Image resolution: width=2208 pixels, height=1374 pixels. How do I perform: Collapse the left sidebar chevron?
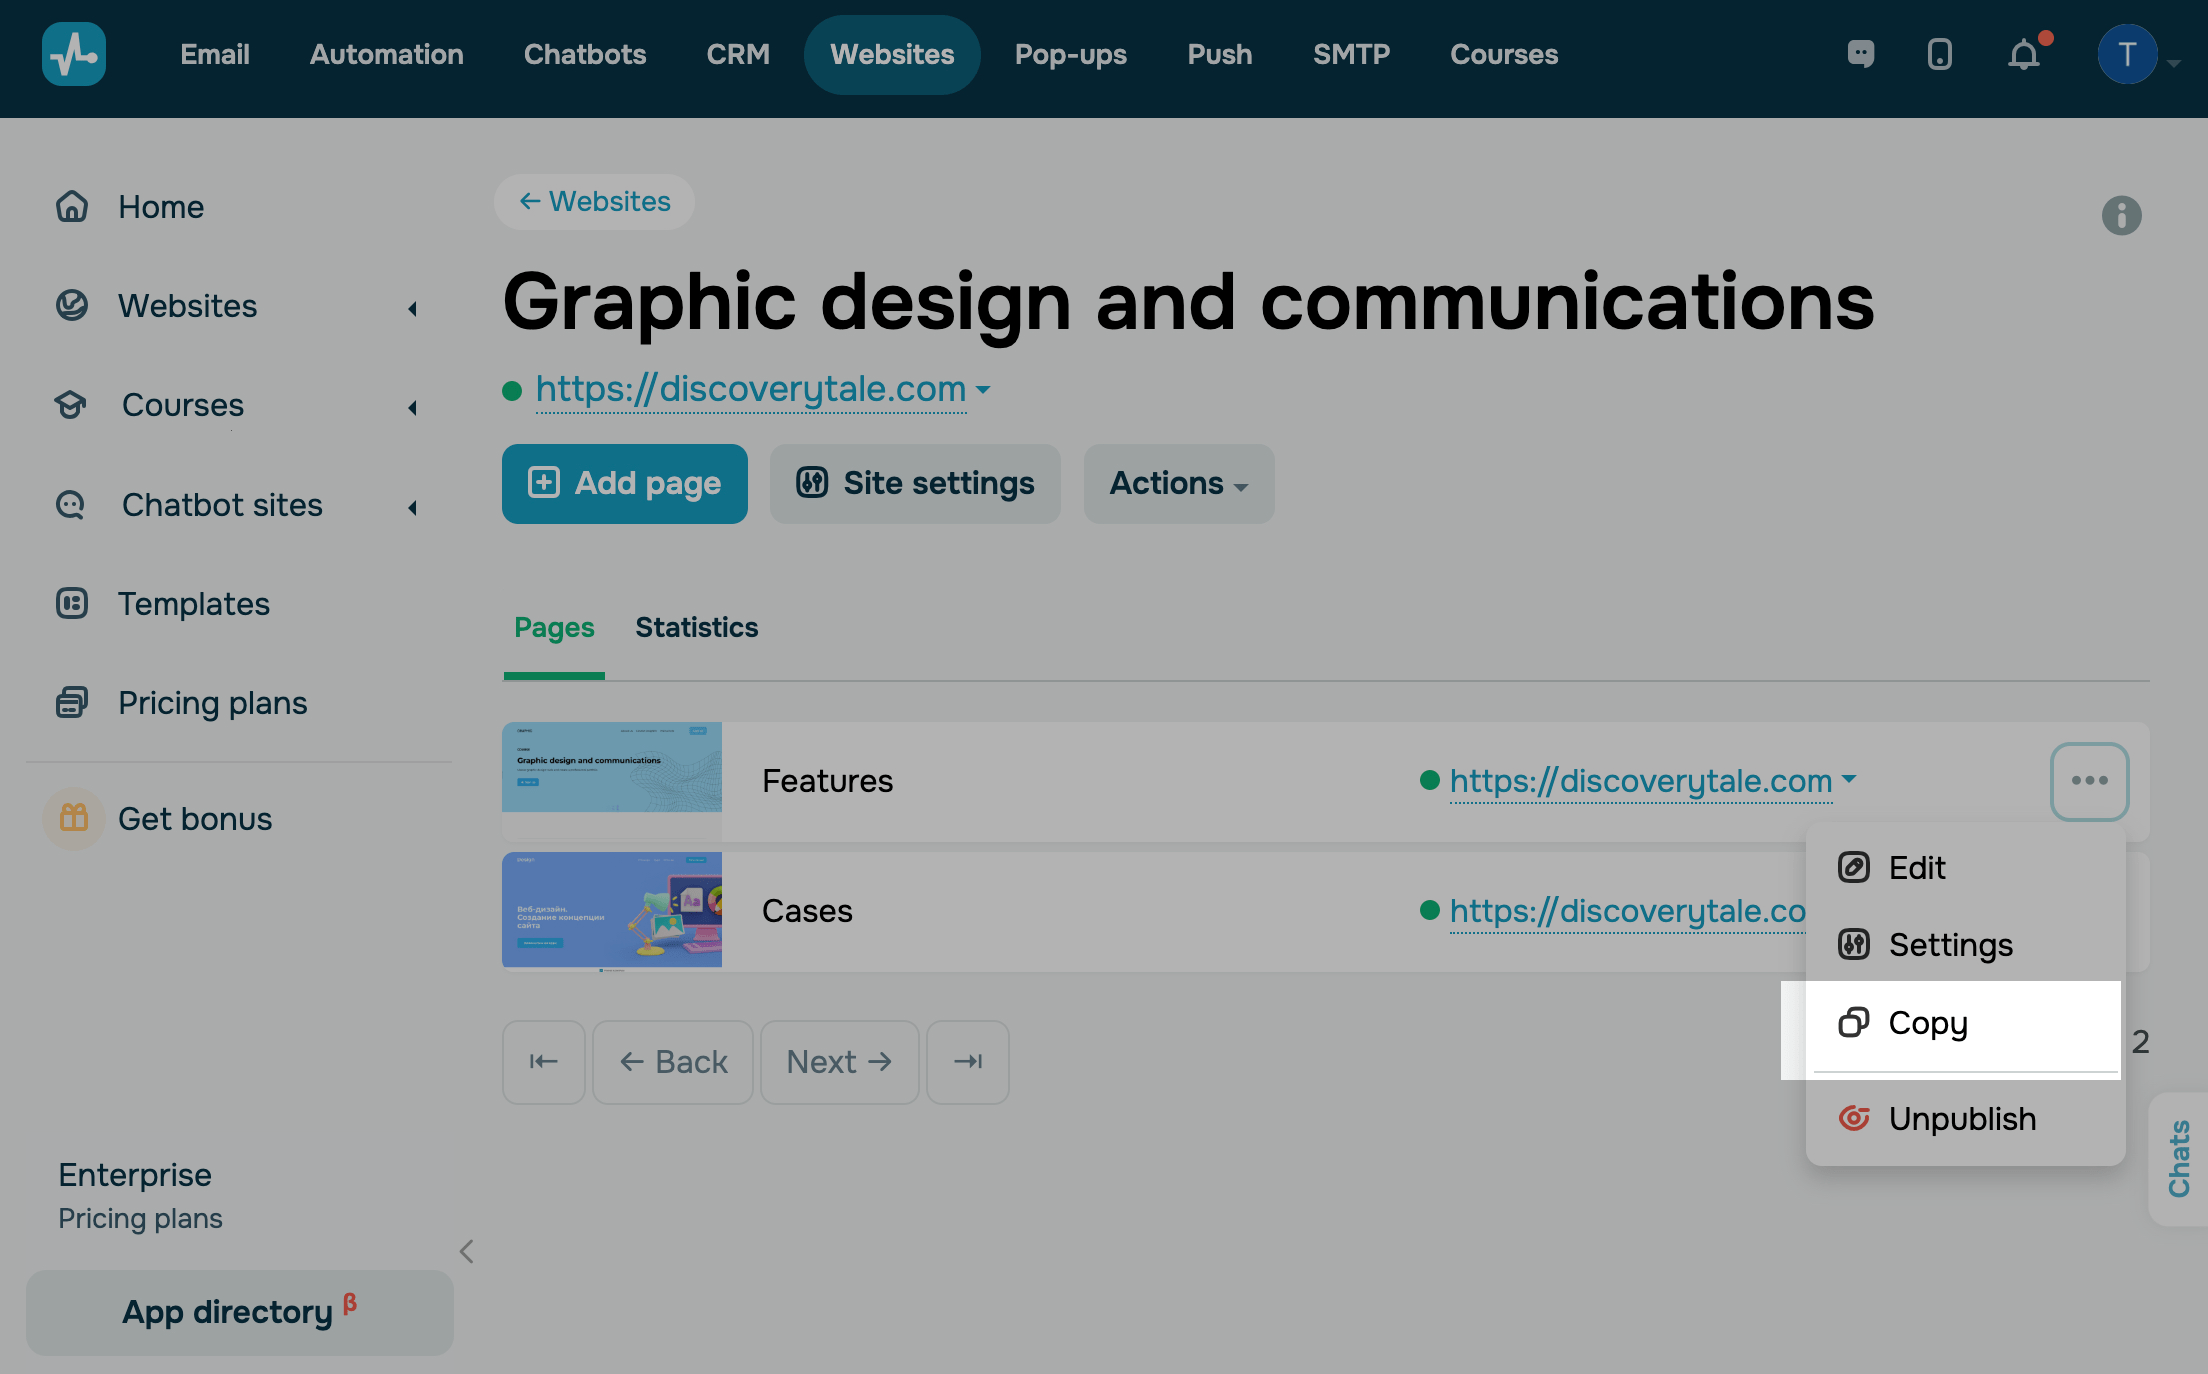(x=466, y=1251)
